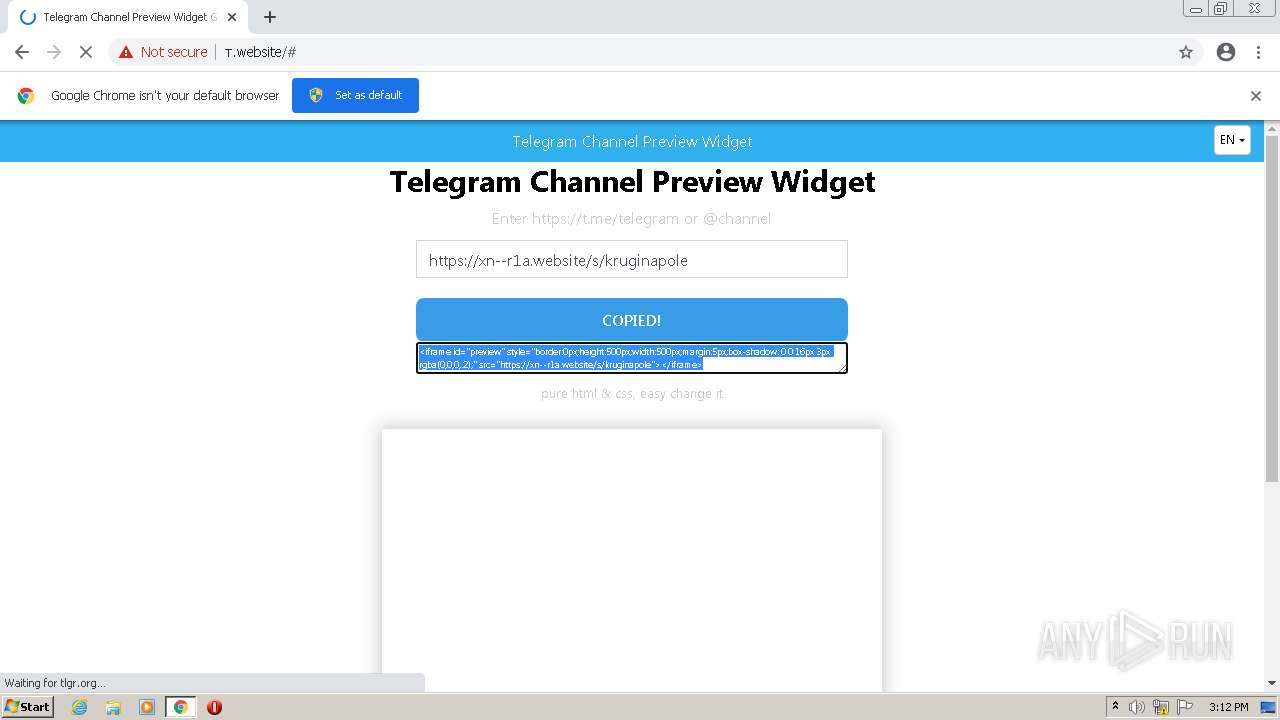Show hidden tray icons arrow
This screenshot has width=1280, height=720.
pos(1115,706)
